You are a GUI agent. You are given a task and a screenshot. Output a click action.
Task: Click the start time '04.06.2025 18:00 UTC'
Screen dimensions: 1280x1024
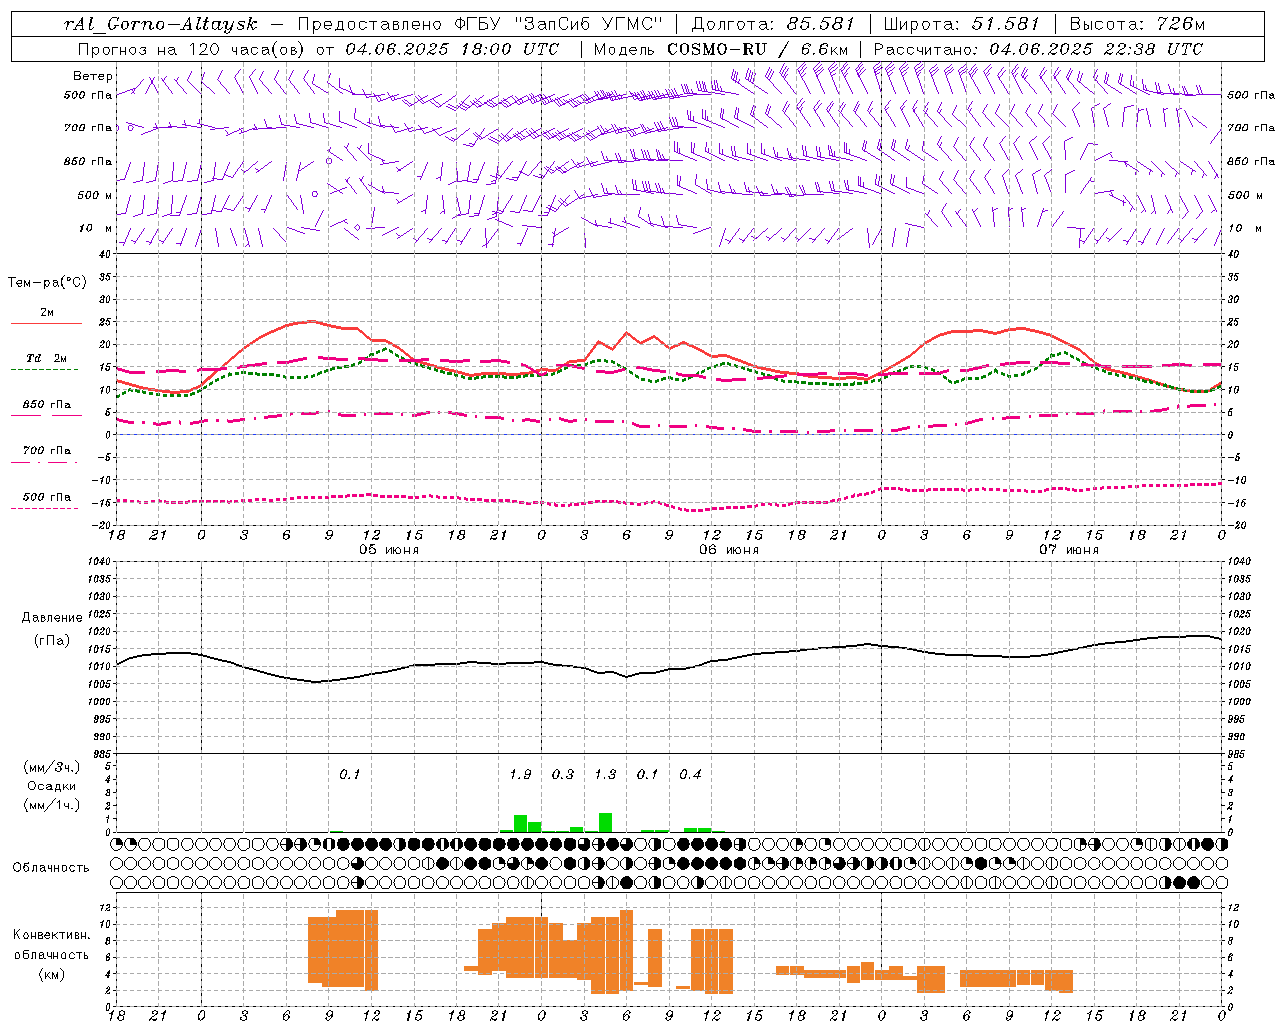click(452, 49)
